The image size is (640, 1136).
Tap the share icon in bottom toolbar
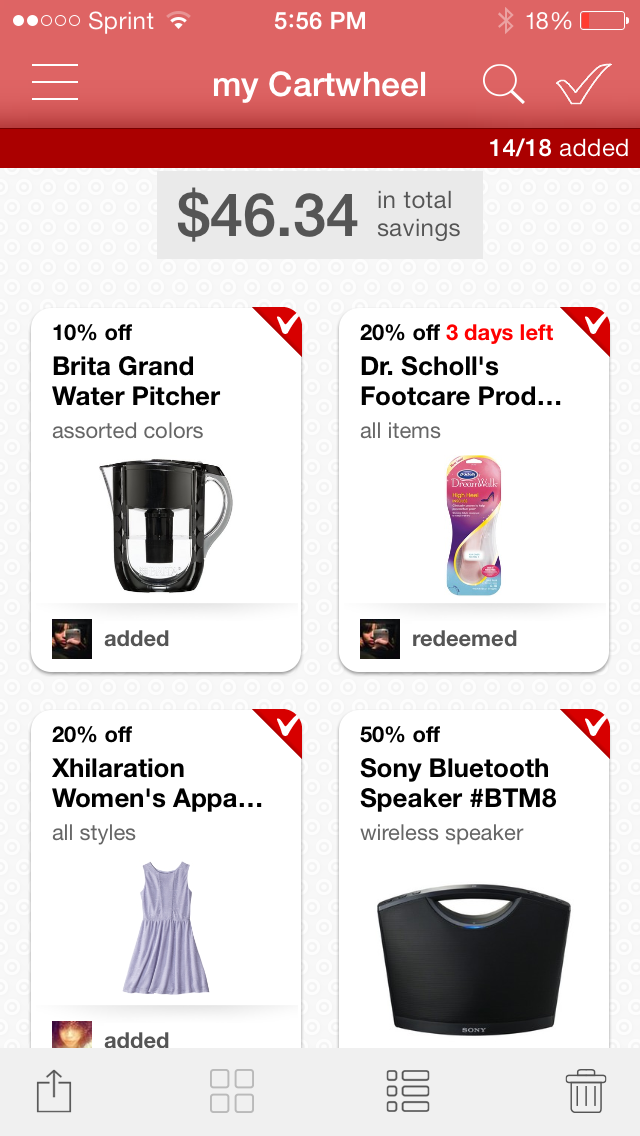(54, 1091)
